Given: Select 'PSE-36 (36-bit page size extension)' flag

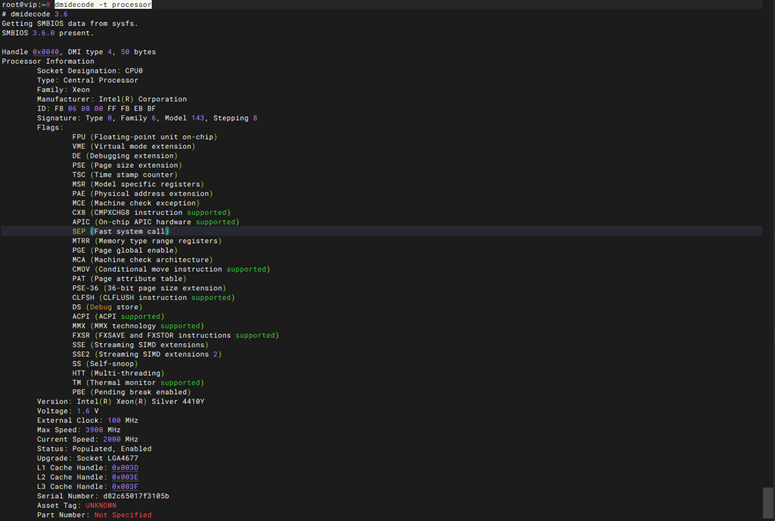Looking at the screenshot, I should (x=149, y=288).
